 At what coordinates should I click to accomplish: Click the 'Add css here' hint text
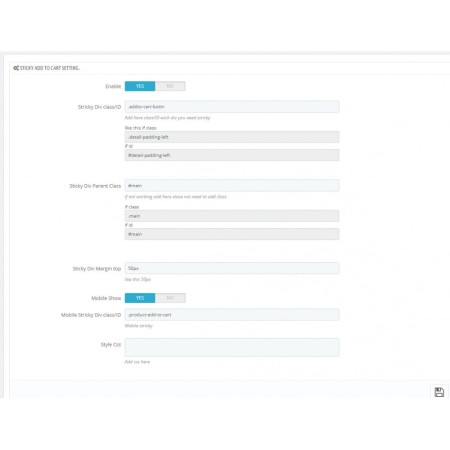click(x=137, y=362)
